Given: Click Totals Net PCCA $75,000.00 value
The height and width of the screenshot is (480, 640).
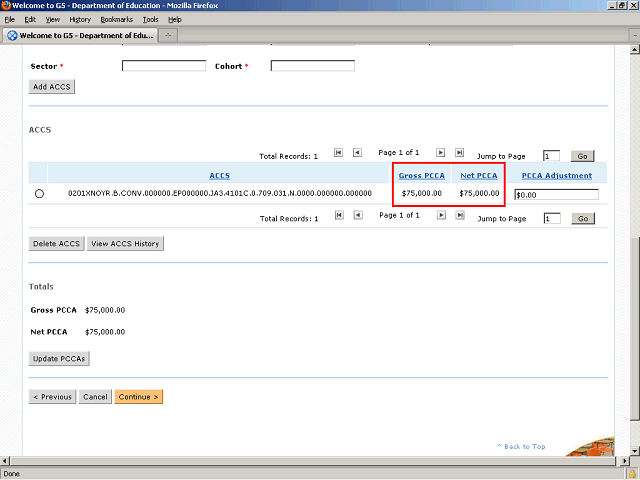Looking at the screenshot, I should pyautogui.click(x=105, y=332).
